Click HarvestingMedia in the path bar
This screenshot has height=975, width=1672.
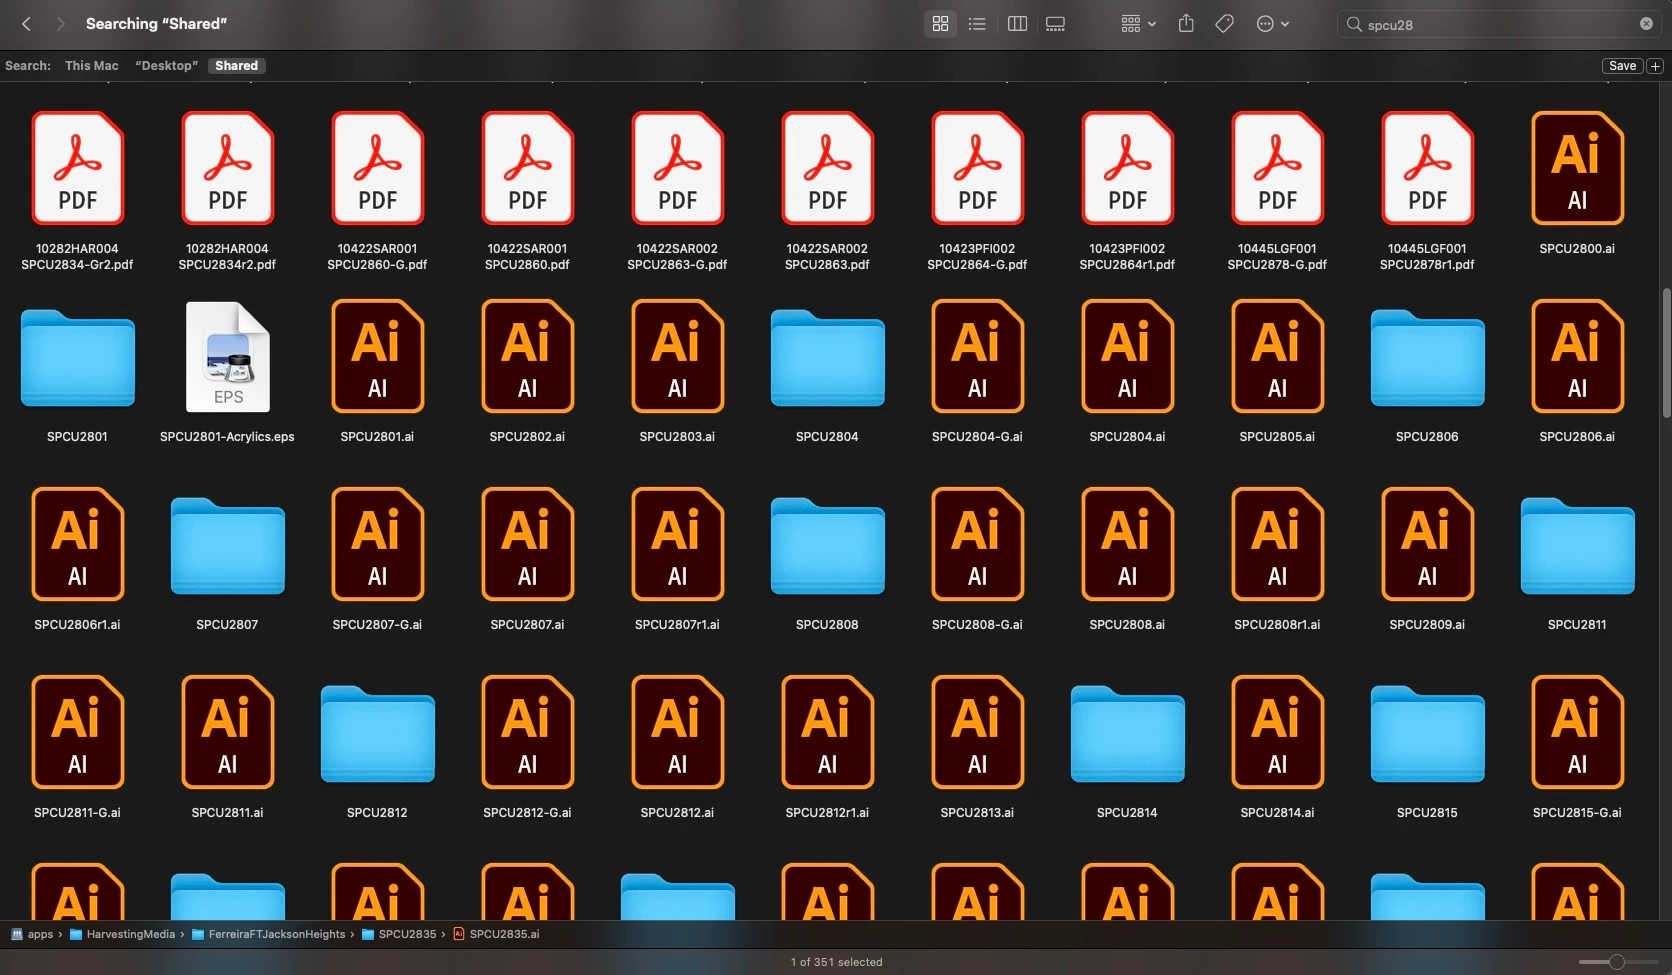click(x=122, y=934)
